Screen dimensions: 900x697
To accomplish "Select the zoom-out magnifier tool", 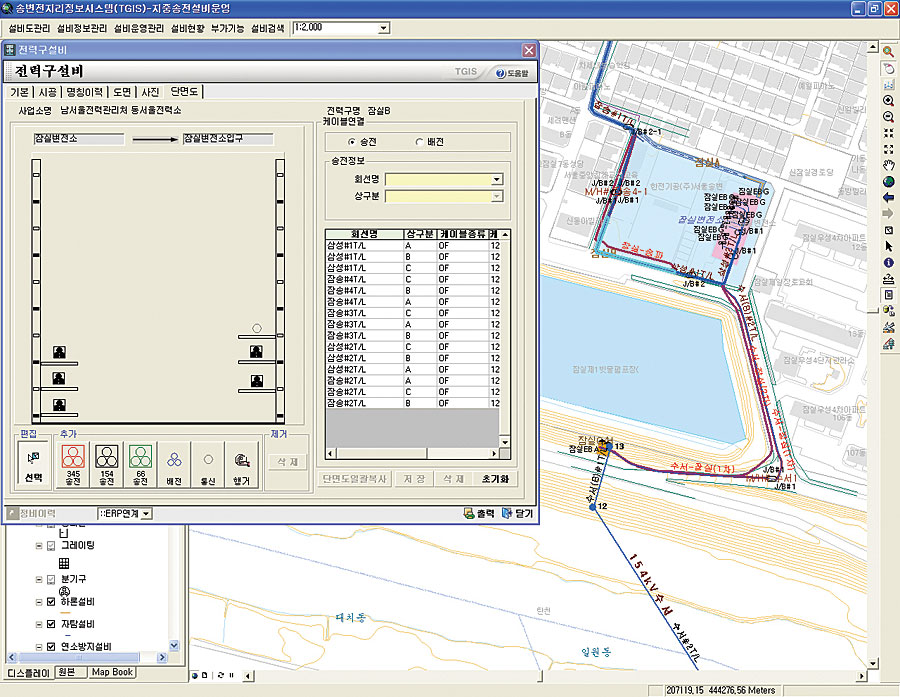I will (x=889, y=117).
